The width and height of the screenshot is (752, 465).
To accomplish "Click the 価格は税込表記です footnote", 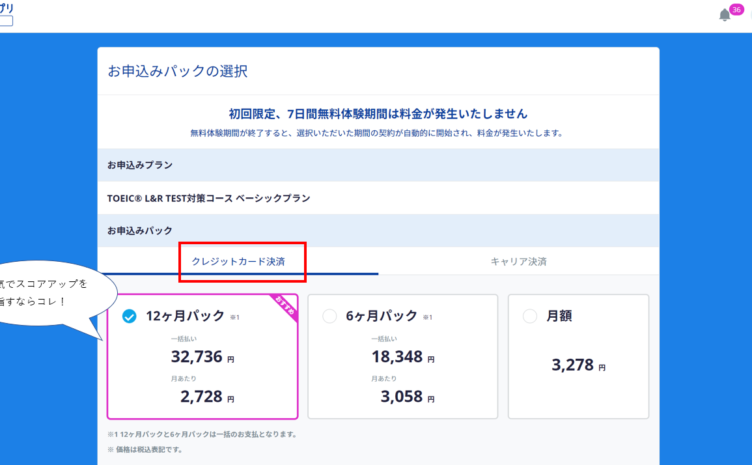I will pyautogui.click(x=145, y=450).
